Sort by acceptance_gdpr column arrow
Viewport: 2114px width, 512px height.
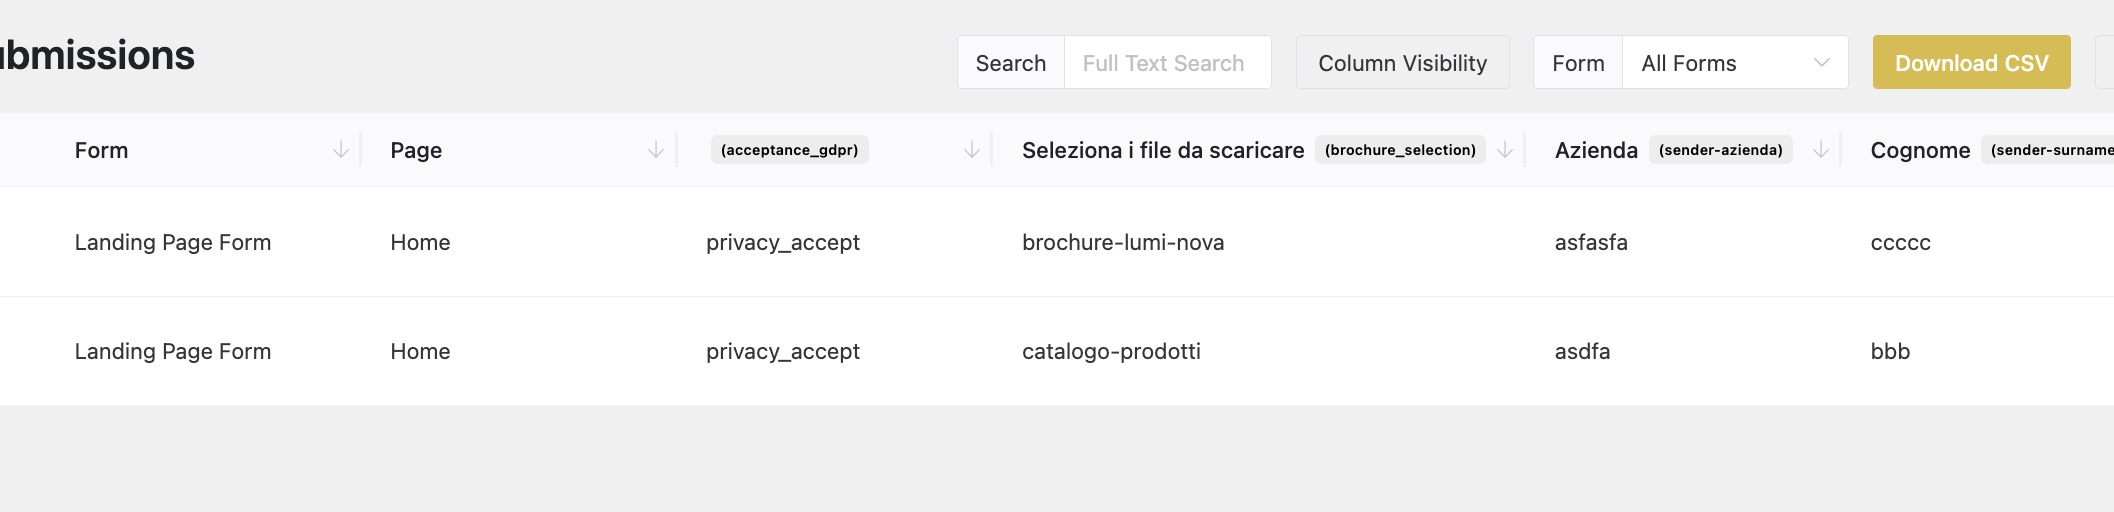pos(971,150)
